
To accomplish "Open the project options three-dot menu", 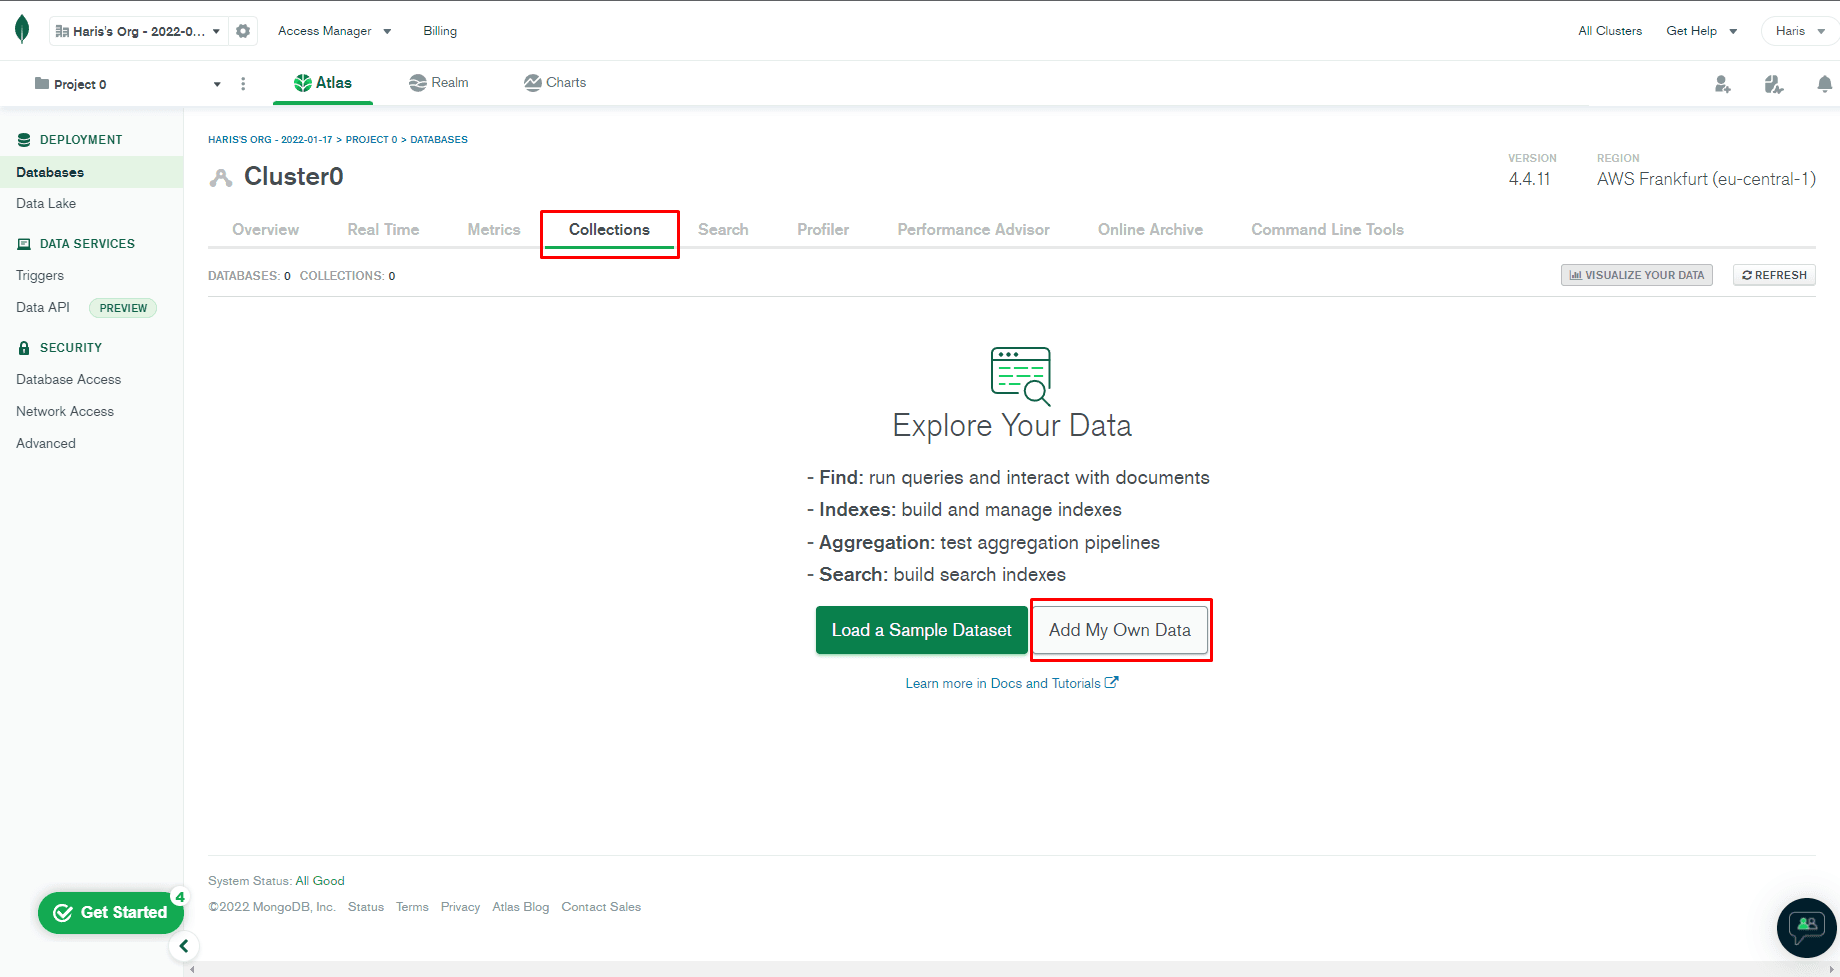I will click(243, 84).
